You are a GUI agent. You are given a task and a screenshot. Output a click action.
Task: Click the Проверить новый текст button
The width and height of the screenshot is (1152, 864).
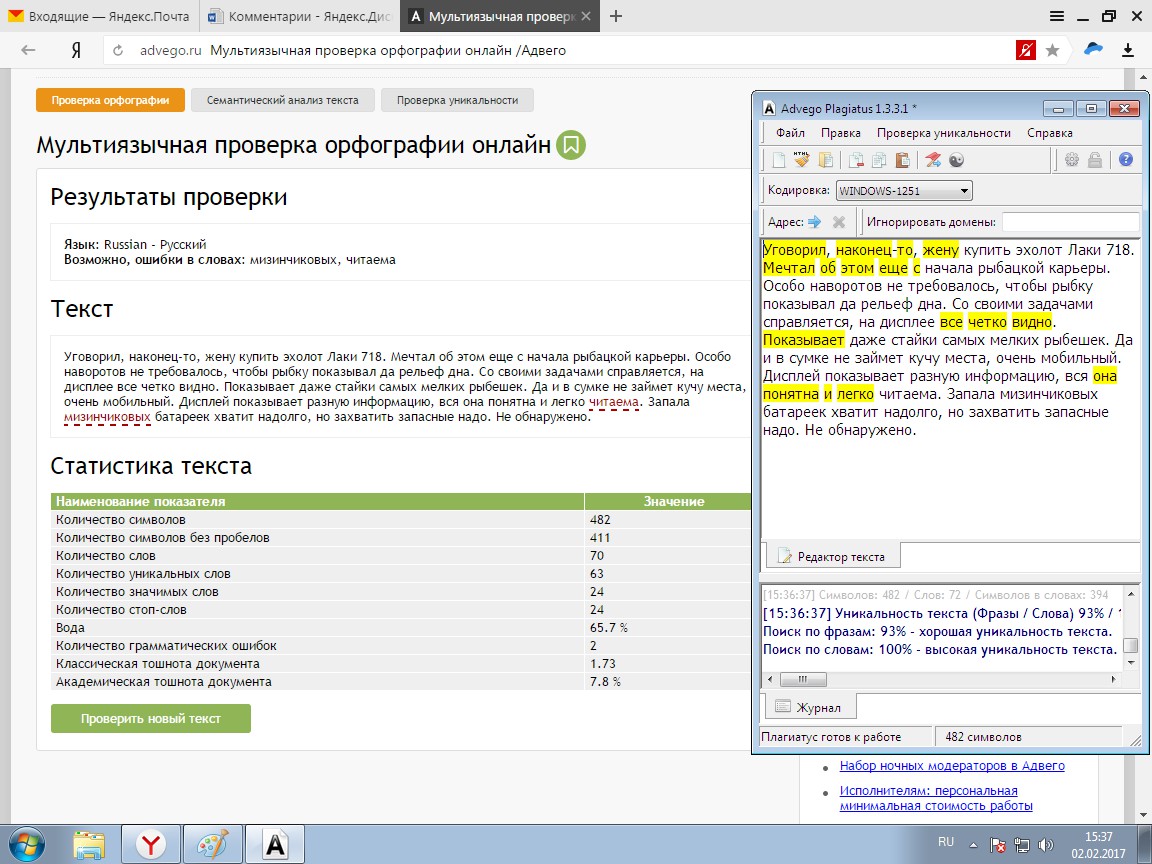coord(151,719)
